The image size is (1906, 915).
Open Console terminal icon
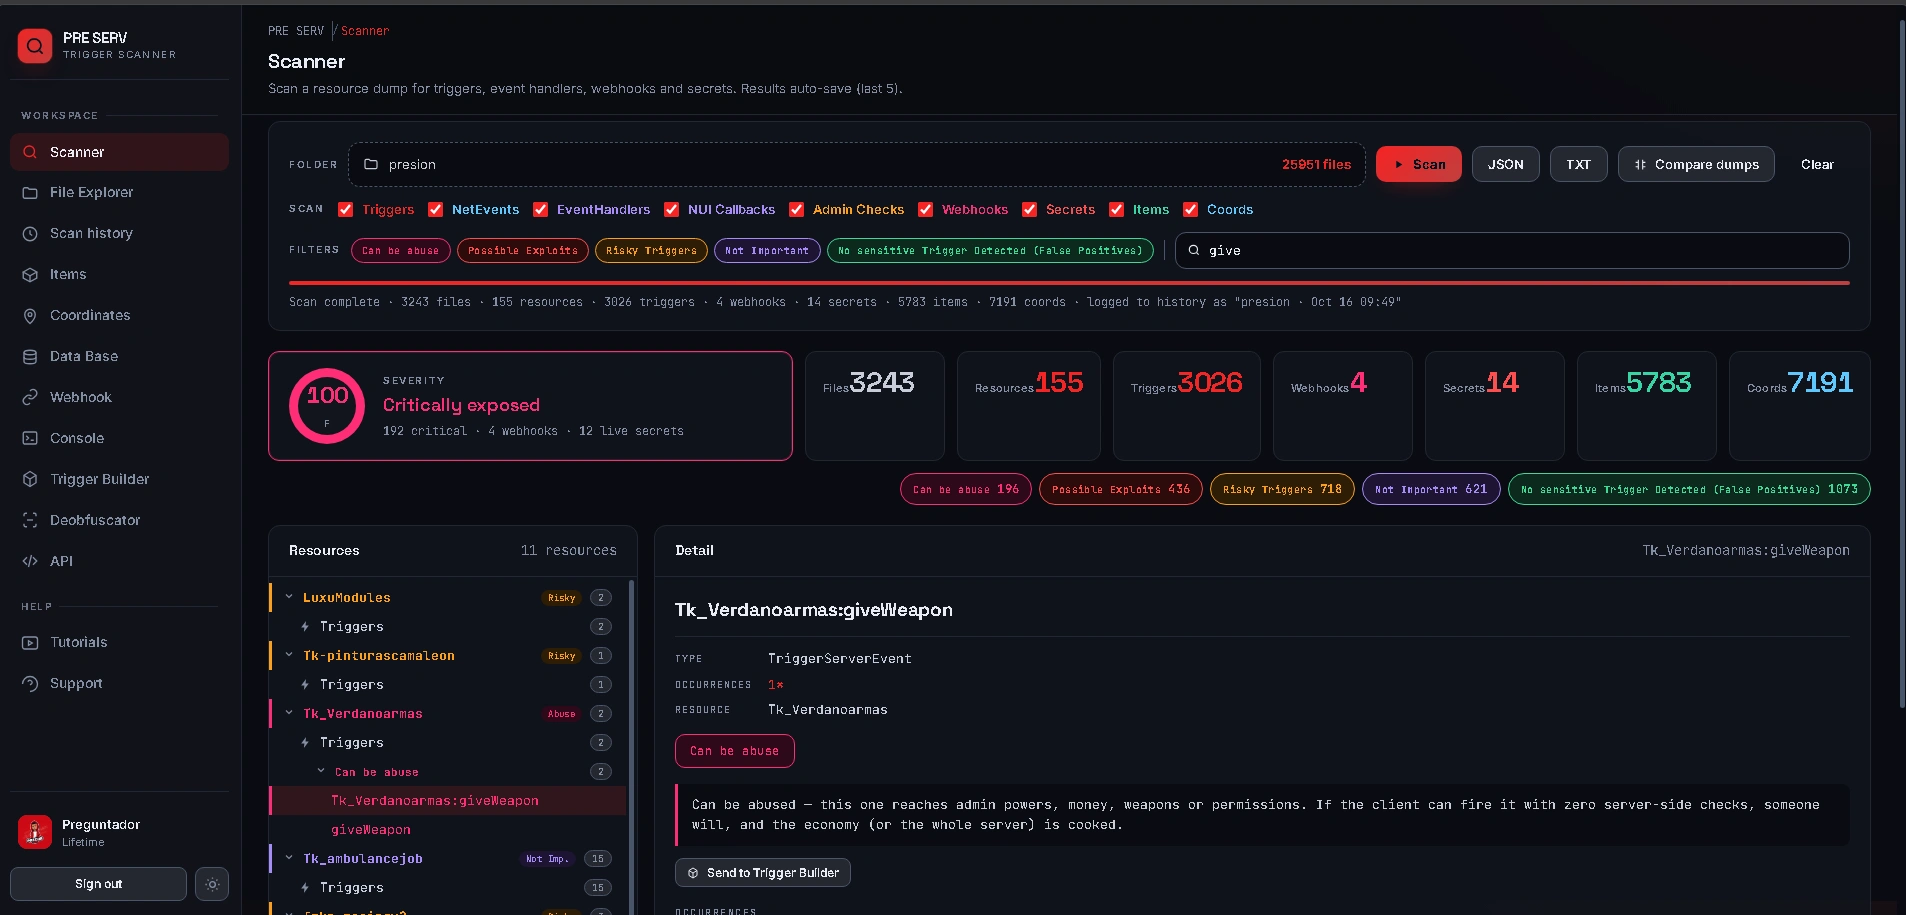(30, 438)
